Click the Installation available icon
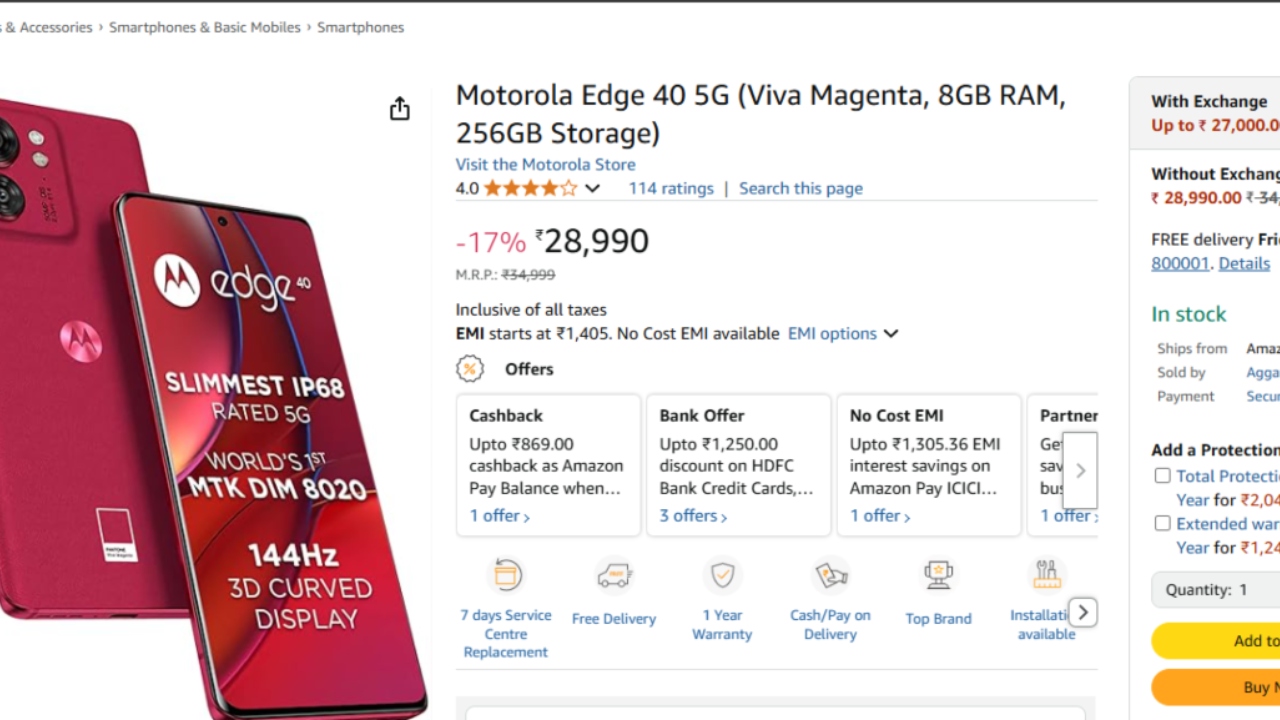This screenshot has width=1280, height=720. tap(1046, 576)
